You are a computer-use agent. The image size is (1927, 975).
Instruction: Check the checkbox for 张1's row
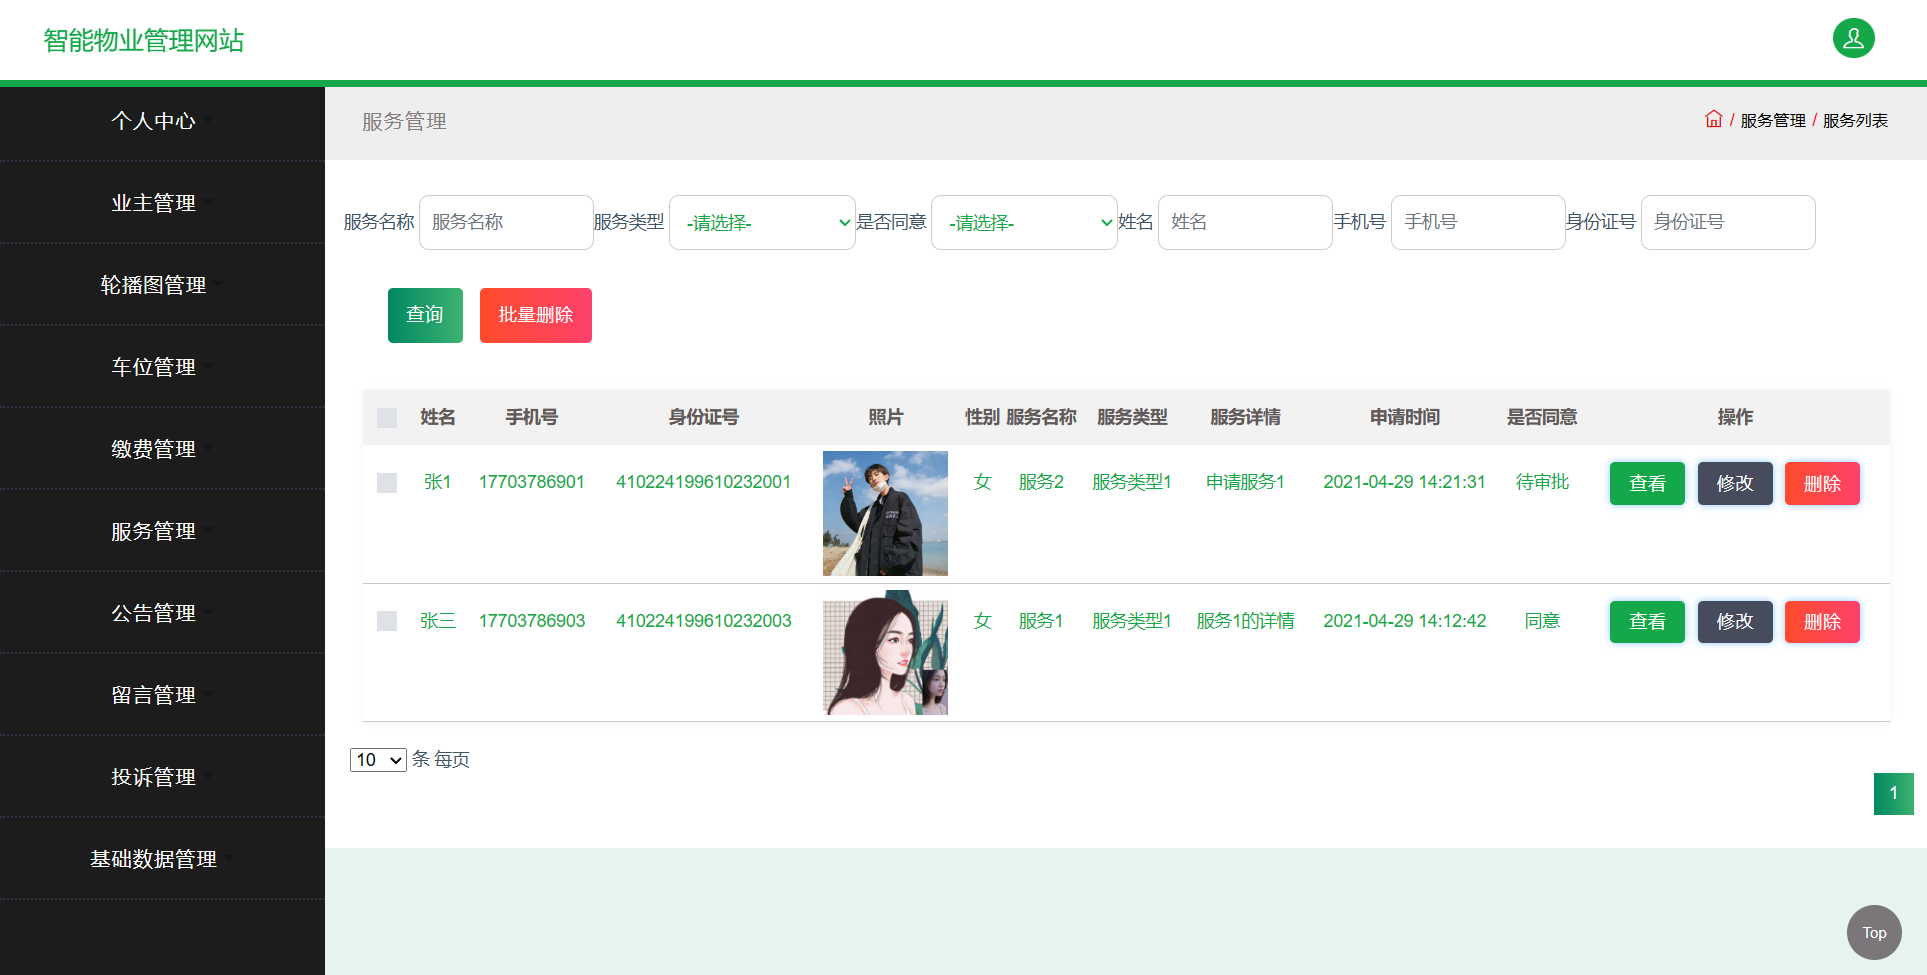pyautogui.click(x=387, y=482)
